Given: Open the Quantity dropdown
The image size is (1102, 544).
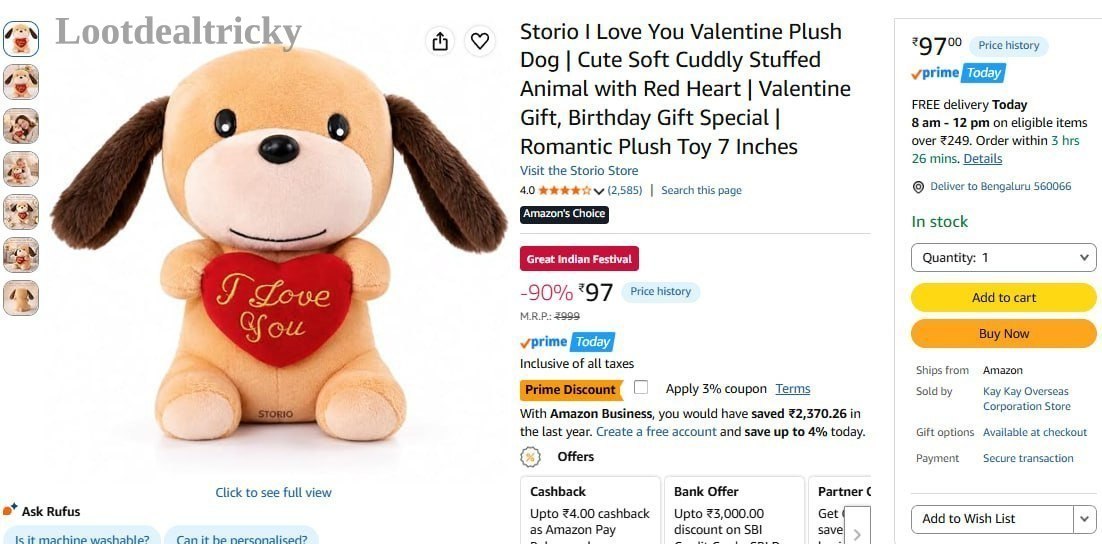Looking at the screenshot, I should coord(1004,257).
